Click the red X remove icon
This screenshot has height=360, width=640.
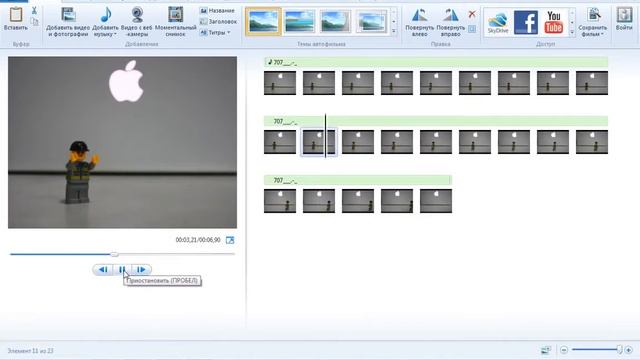[x=472, y=14]
